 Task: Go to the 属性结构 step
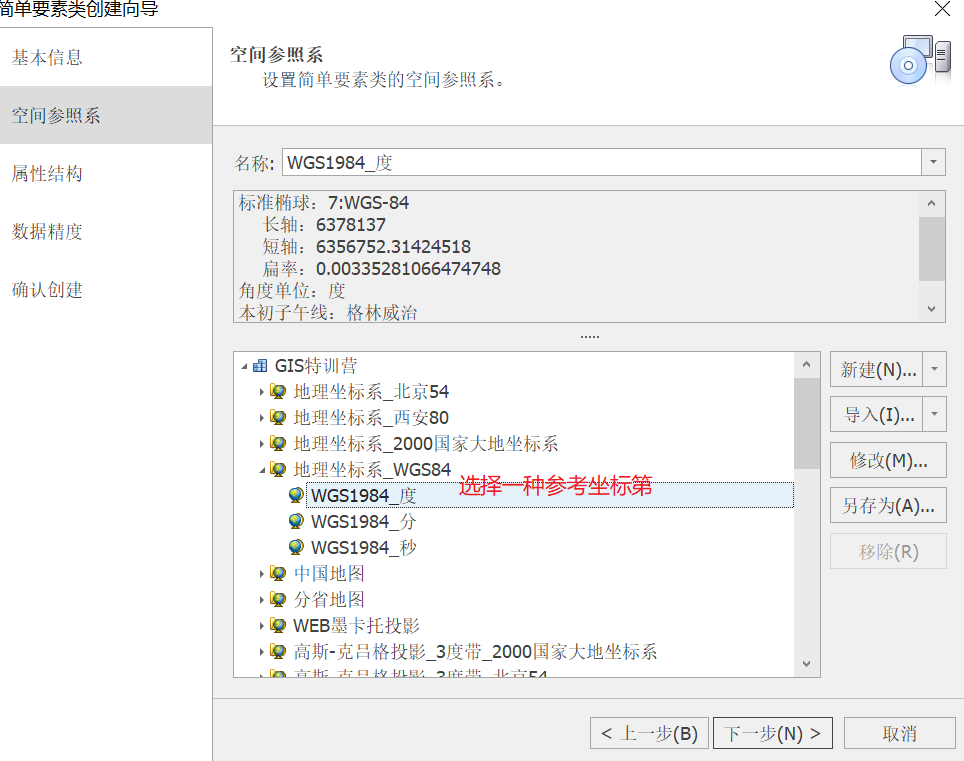(106, 173)
